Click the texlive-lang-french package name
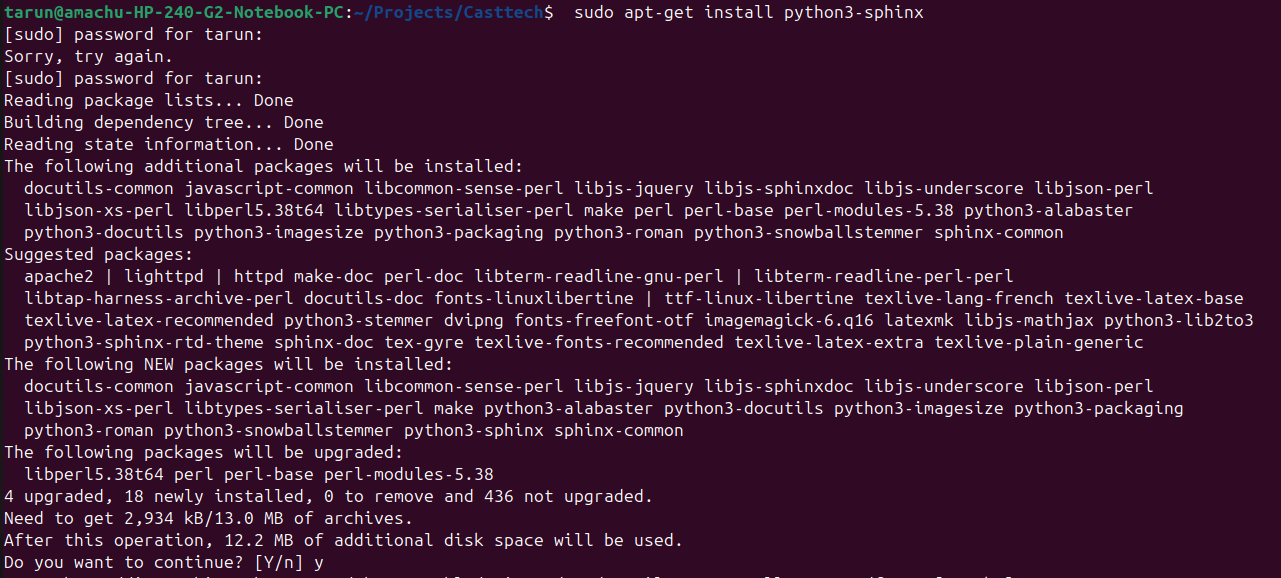Image resolution: width=1281 pixels, height=578 pixels. pyautogui.click(x=959, y=298)
